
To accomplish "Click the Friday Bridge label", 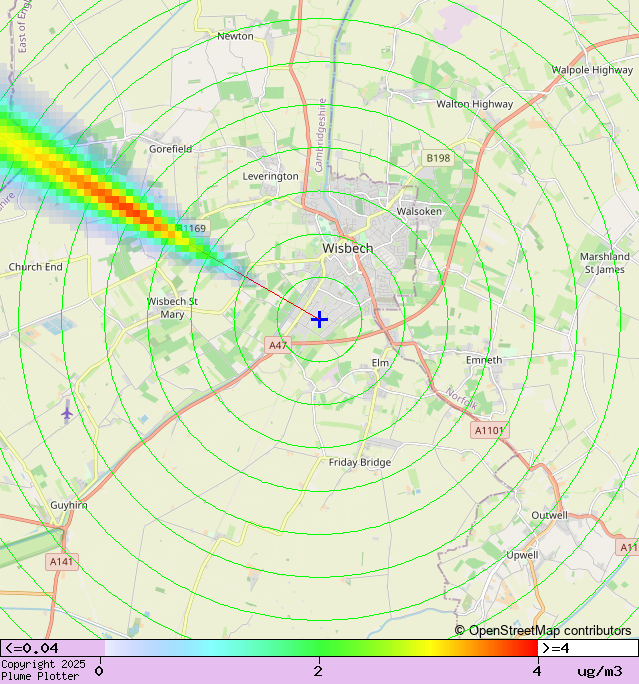I will 360,462.
